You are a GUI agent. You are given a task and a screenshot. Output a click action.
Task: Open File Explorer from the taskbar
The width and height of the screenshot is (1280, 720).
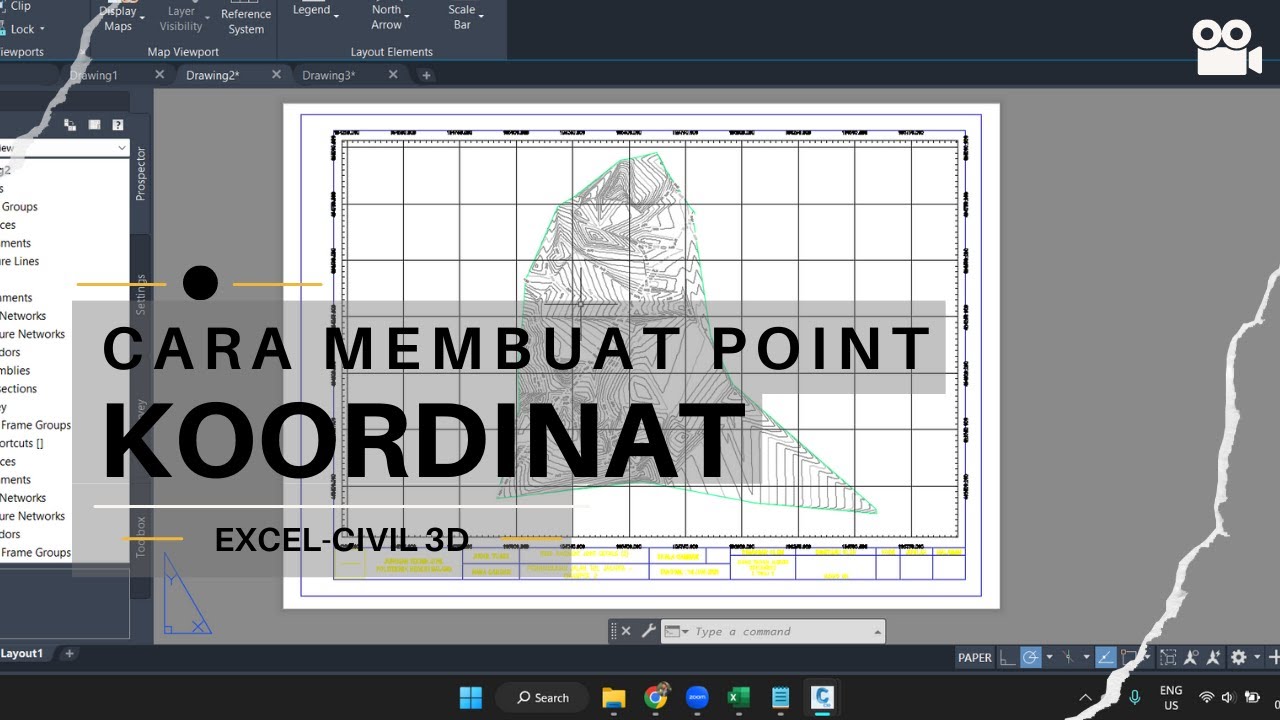(x=613, y=697)
